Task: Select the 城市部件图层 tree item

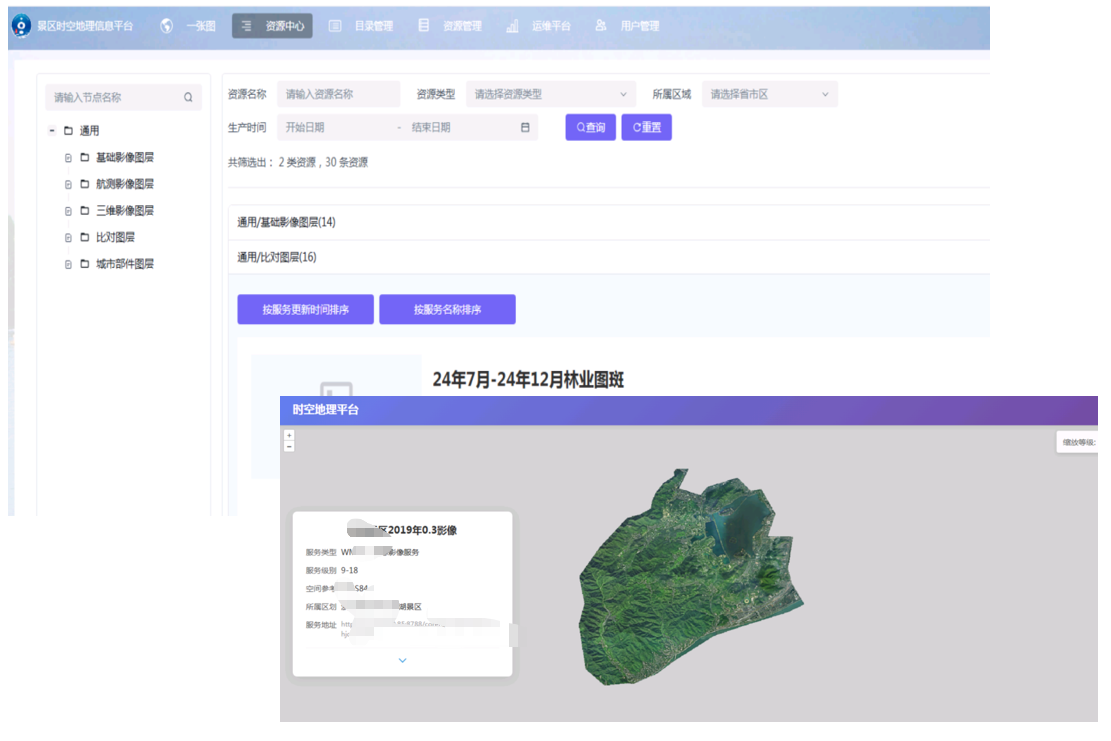Action: pyautogui.click(x=125, y=264)
